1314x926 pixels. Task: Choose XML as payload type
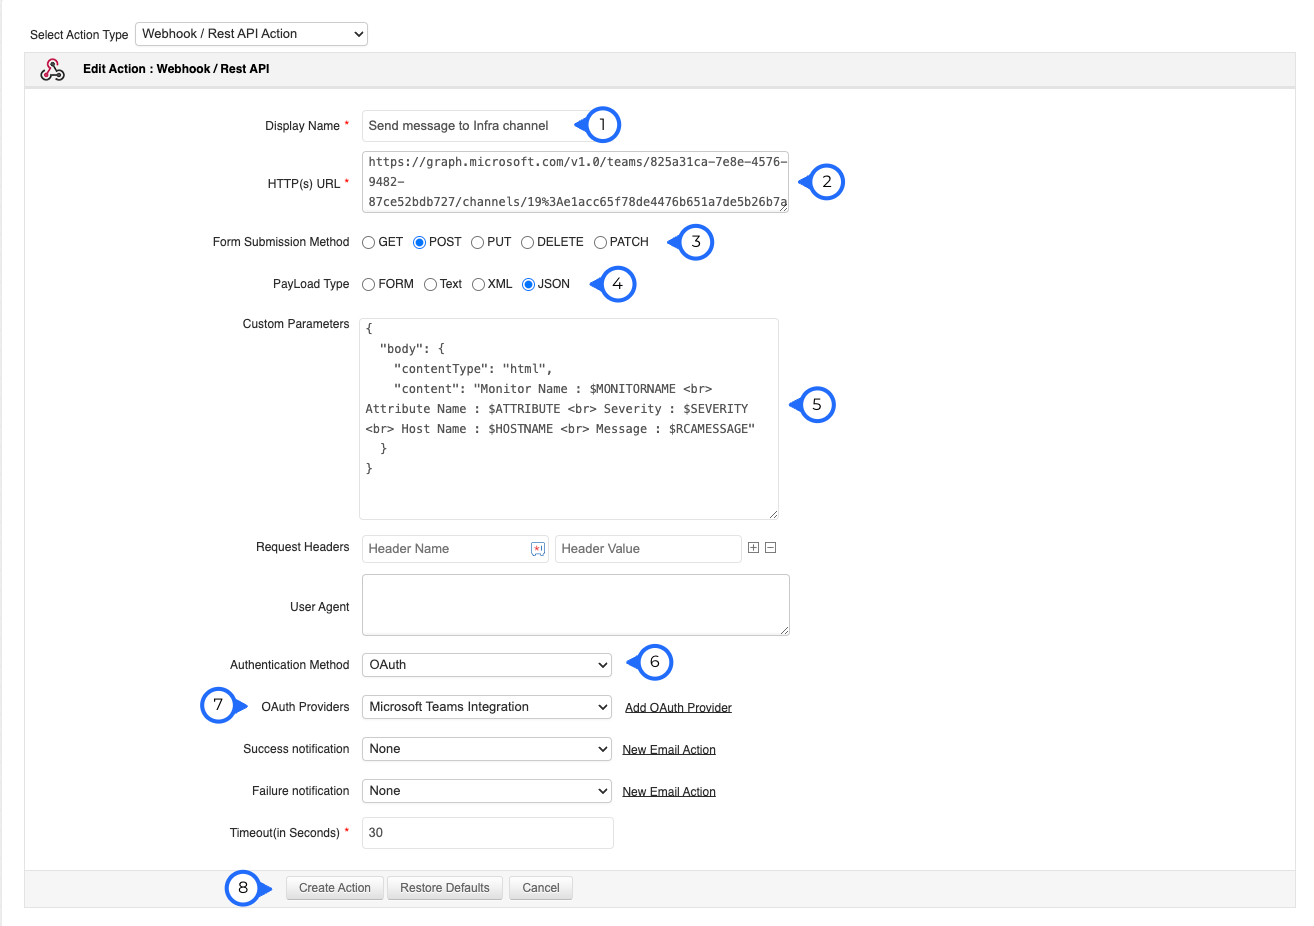pos(479,284)
